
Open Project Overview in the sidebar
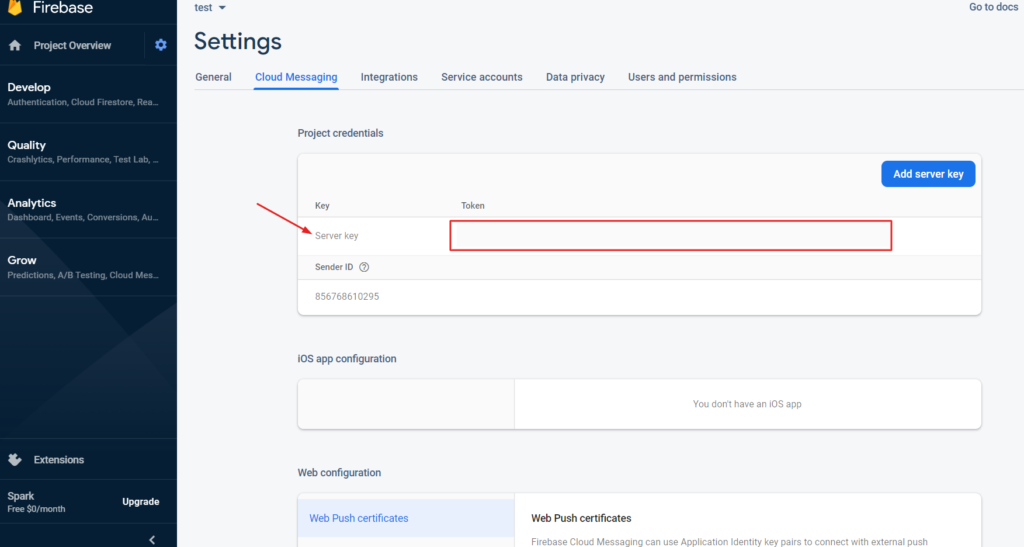coord(72,46)
